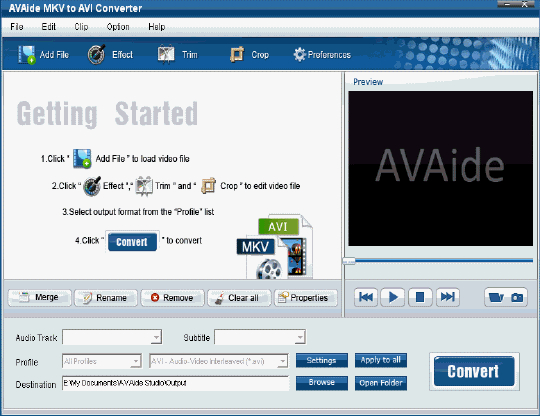Take a snapshot with camera icon
This screenshot has height=416, width=540.
(517, 297)
